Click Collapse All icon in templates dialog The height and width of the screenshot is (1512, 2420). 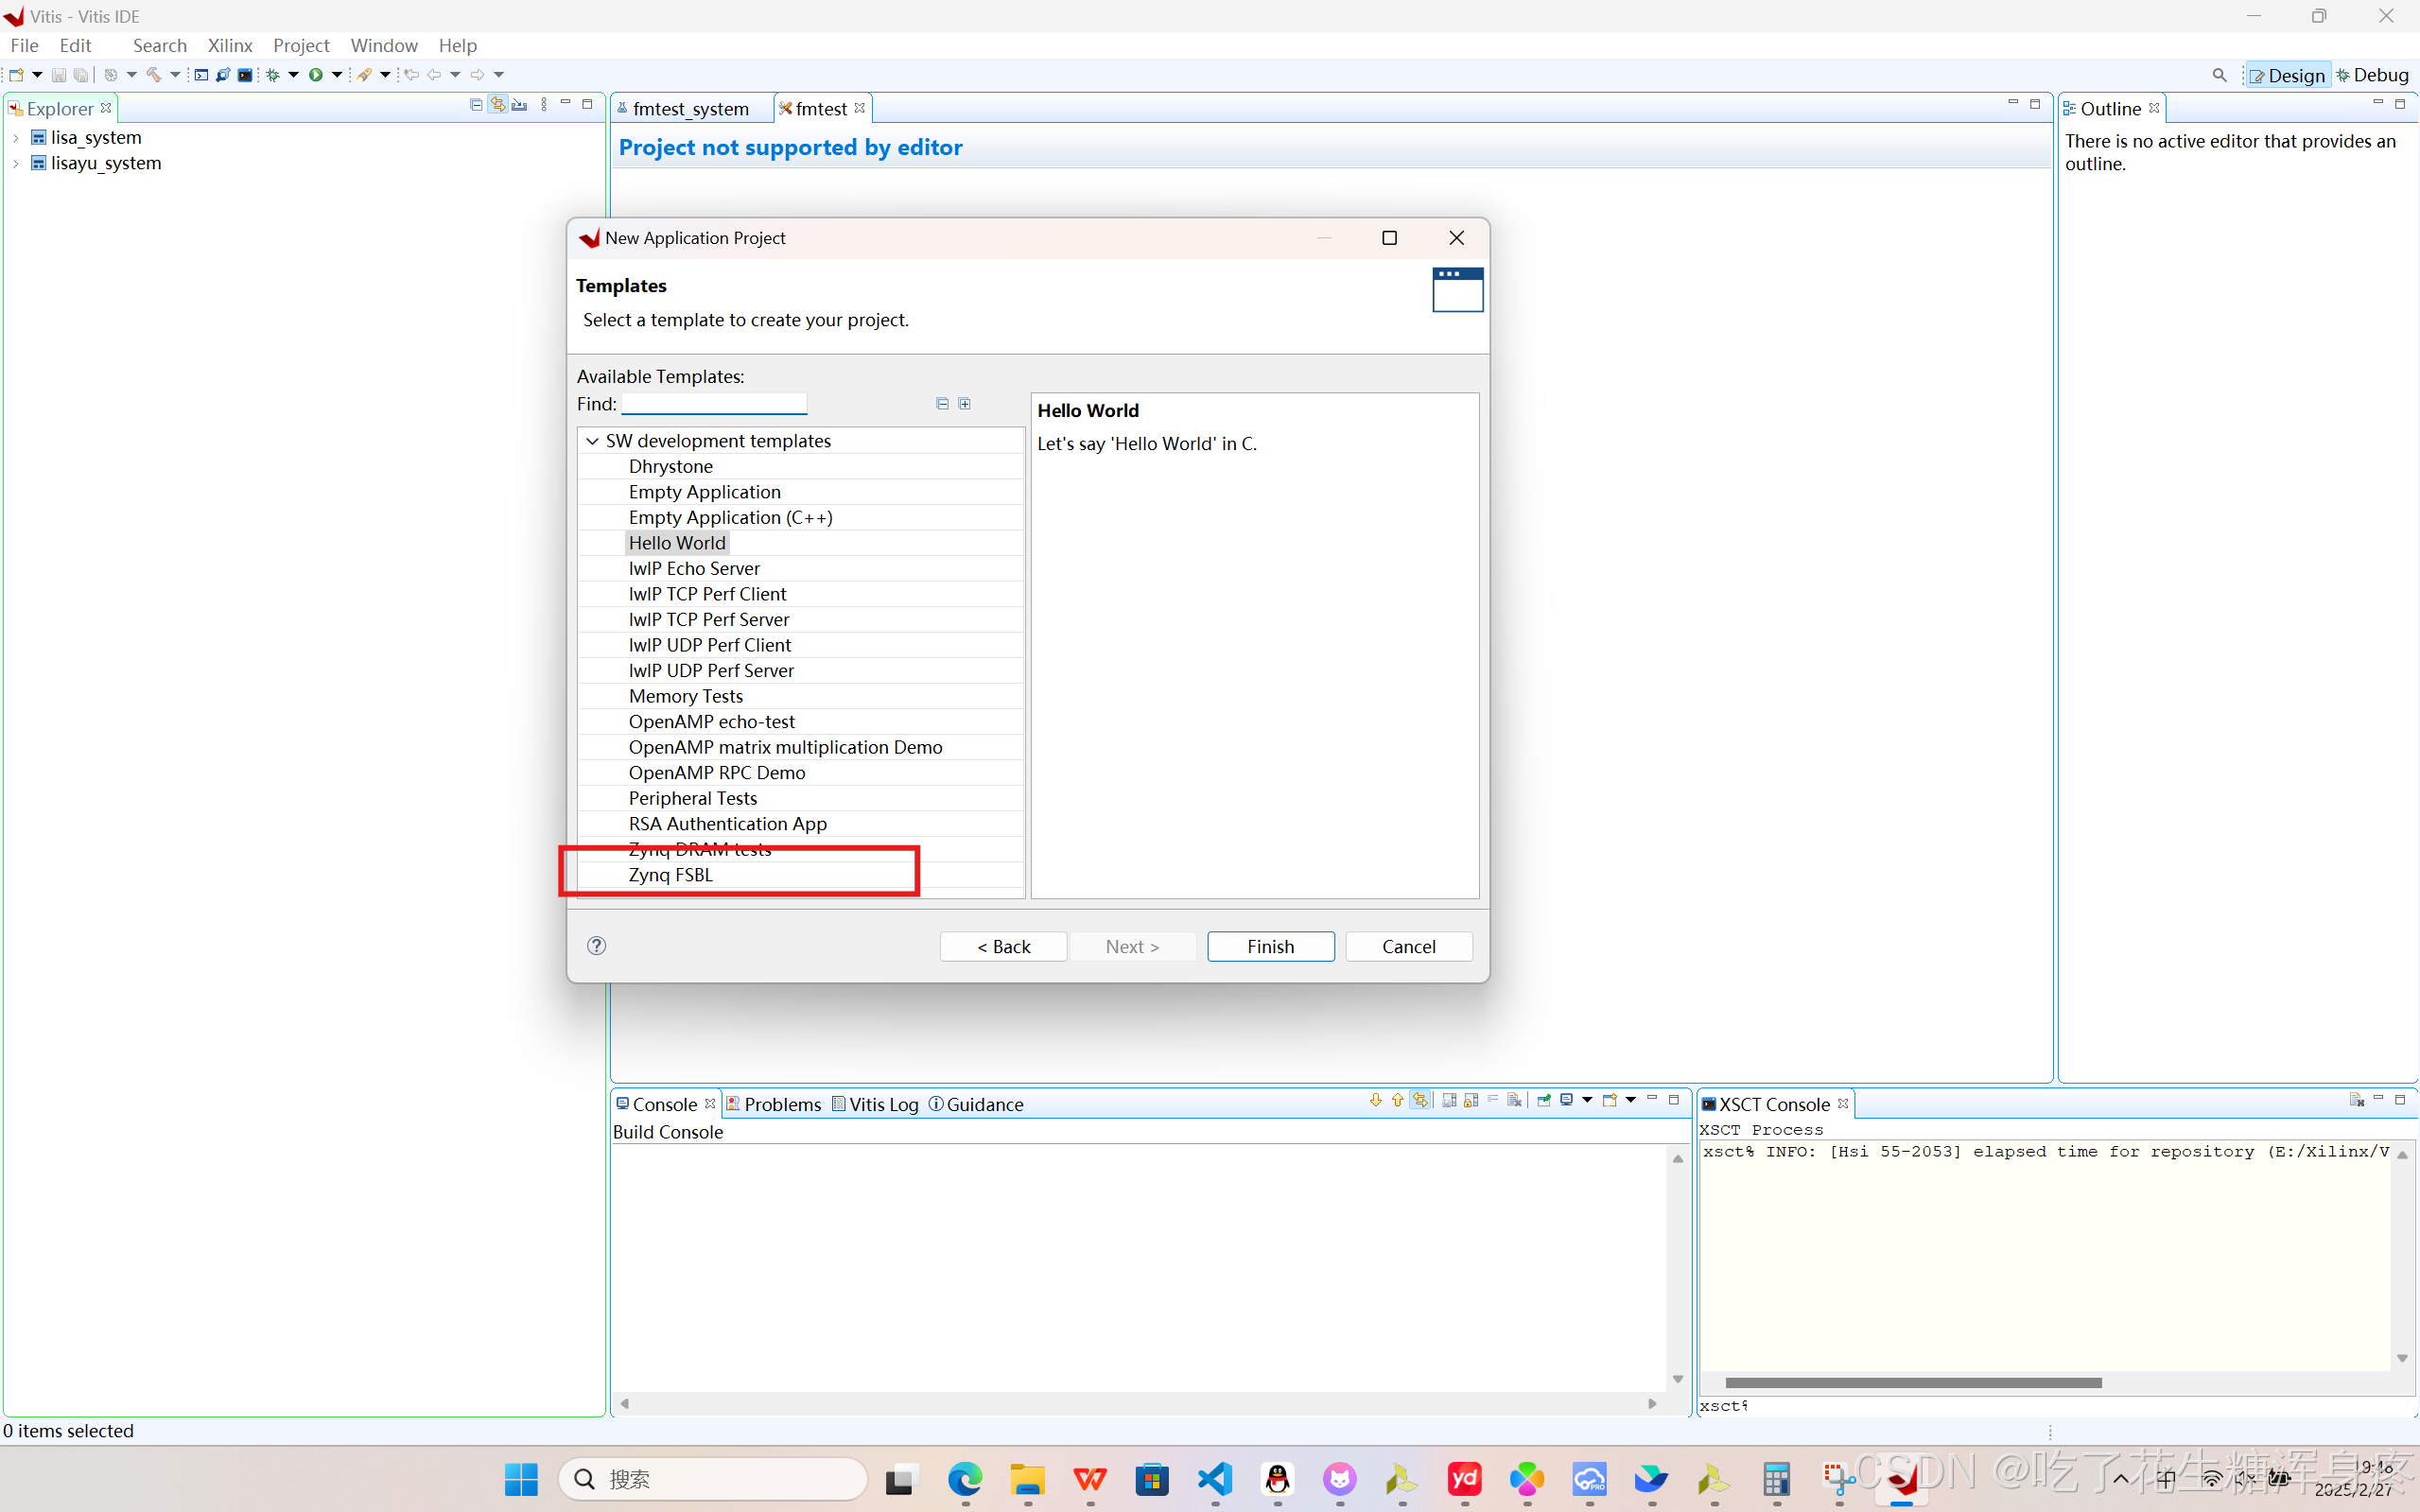pyautogui.click(x=942, y=403)
